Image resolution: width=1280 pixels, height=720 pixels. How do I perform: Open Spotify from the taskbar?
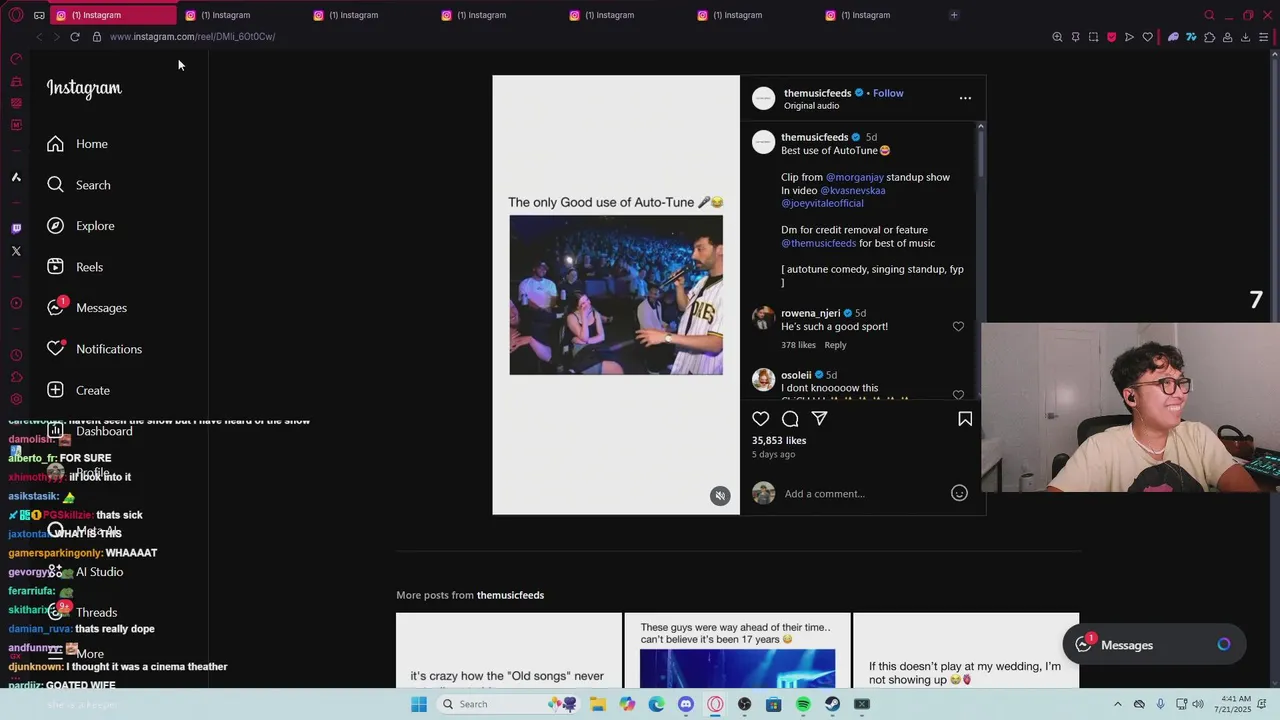(x=803, y=704)
